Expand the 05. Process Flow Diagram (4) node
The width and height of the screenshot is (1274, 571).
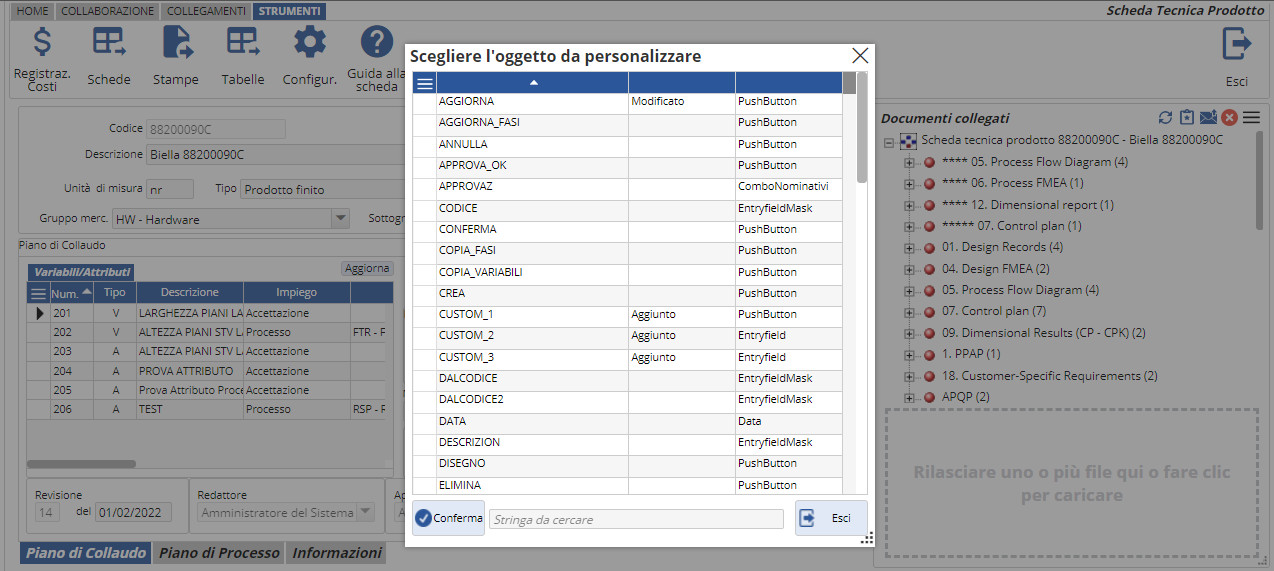(x=909, y=290)
